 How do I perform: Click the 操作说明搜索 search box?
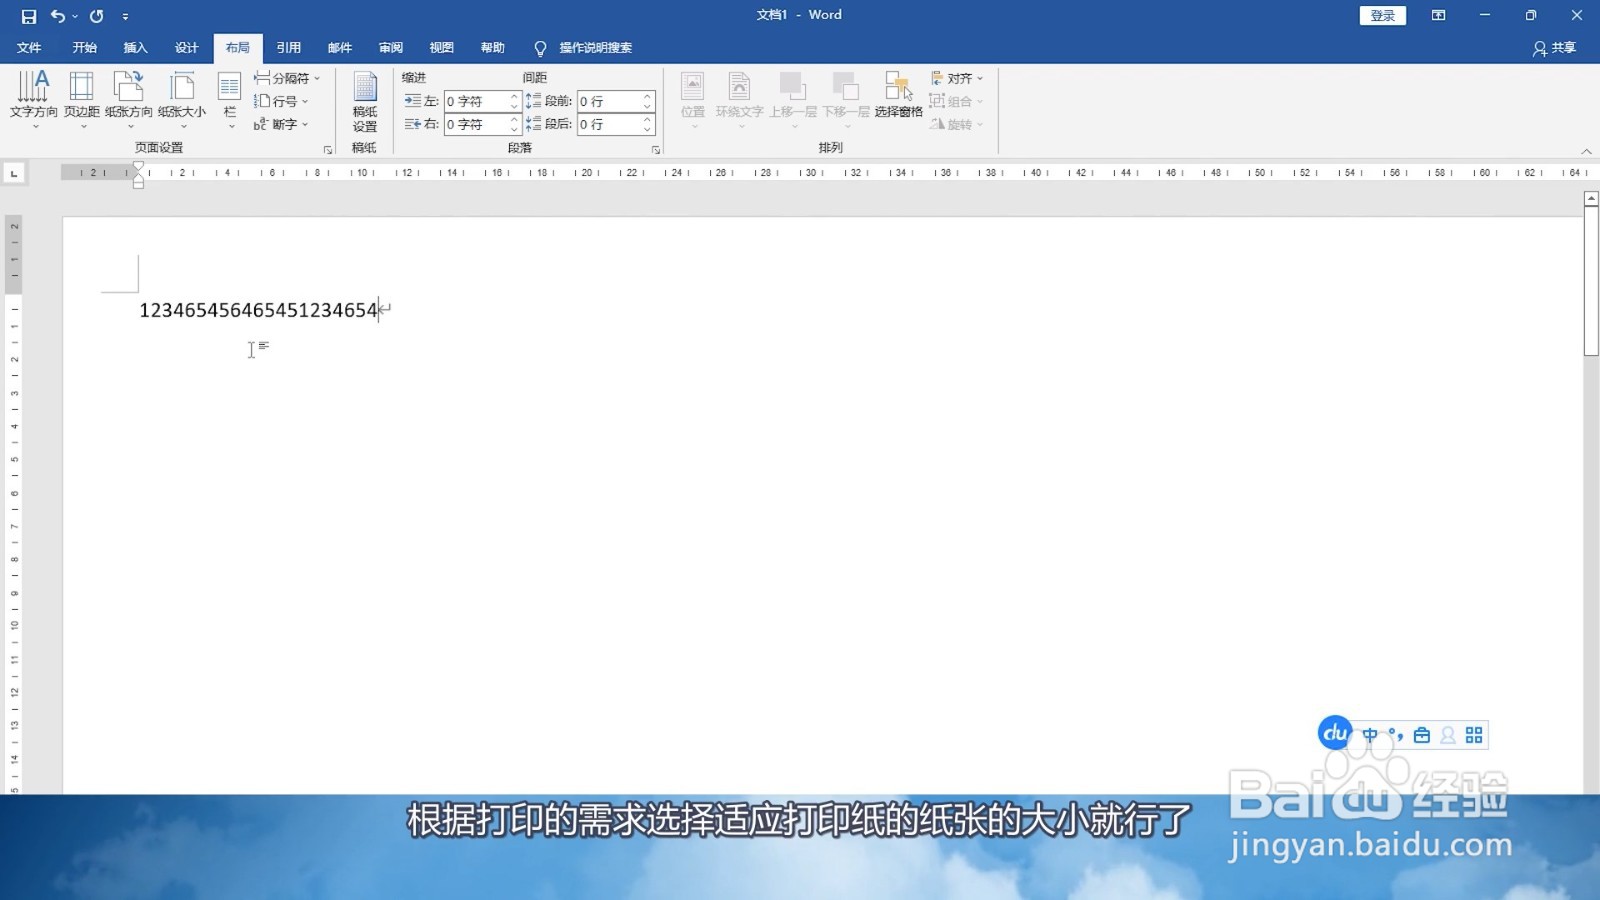pos(584,48)
